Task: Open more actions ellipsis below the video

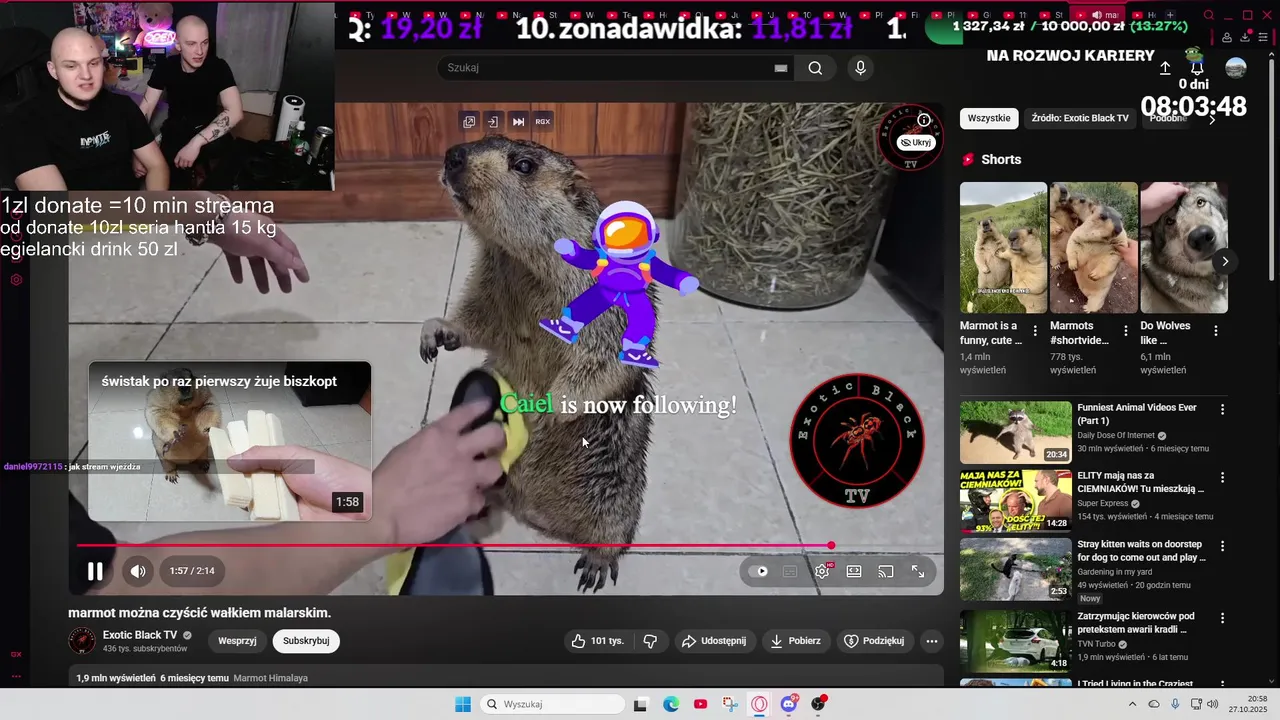Action: coord(932,641)
